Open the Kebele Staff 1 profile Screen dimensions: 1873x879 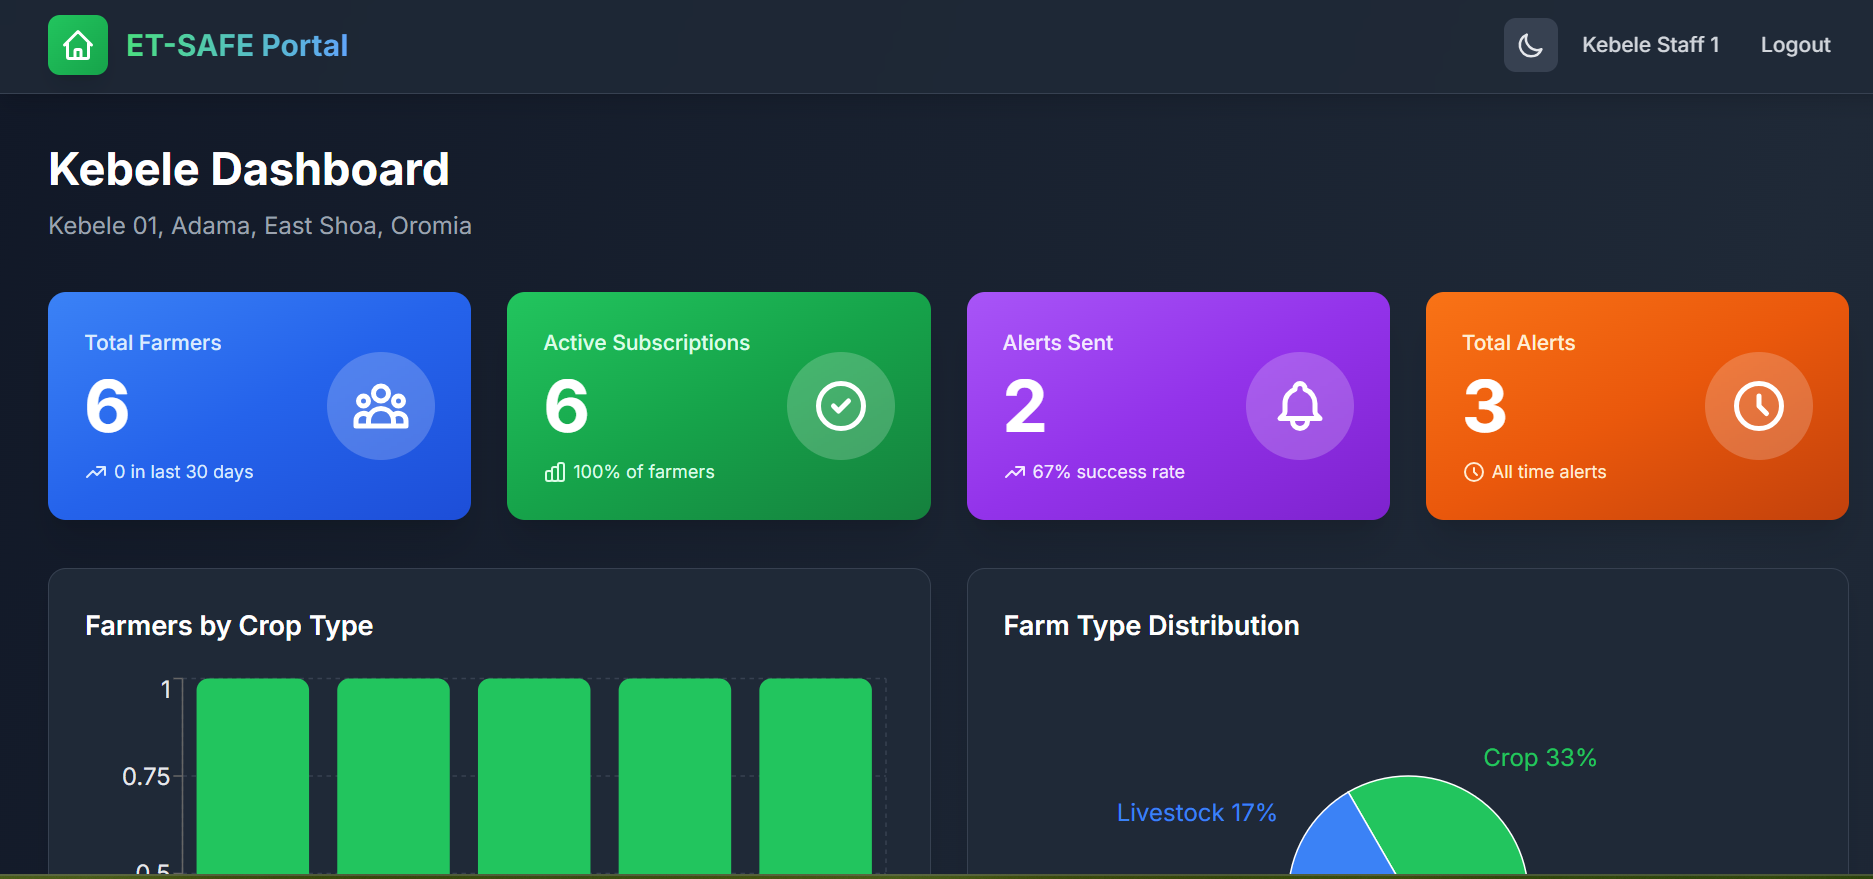click(x=1650, y=45)
